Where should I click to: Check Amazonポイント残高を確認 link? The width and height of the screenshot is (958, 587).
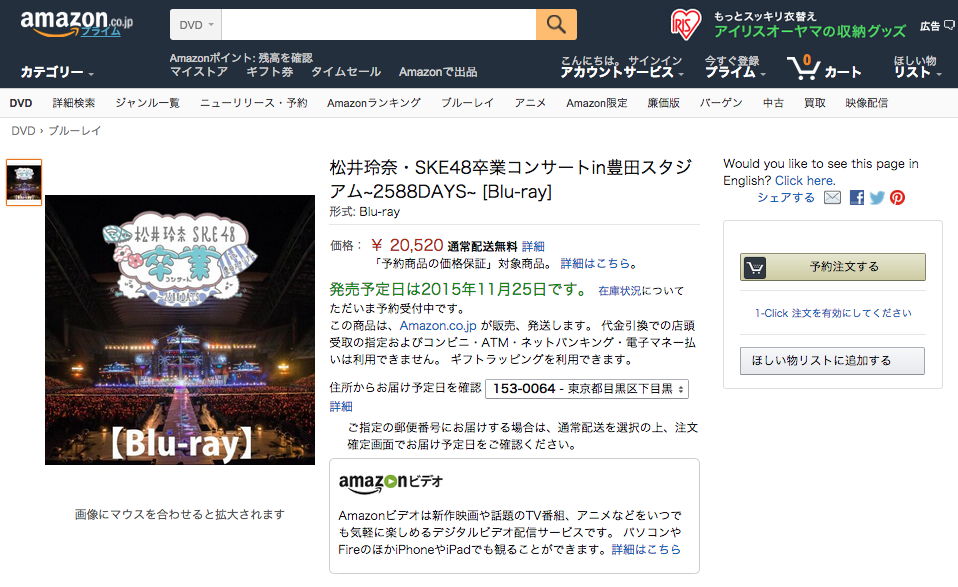pyautogui.click(x=241, y=58)
